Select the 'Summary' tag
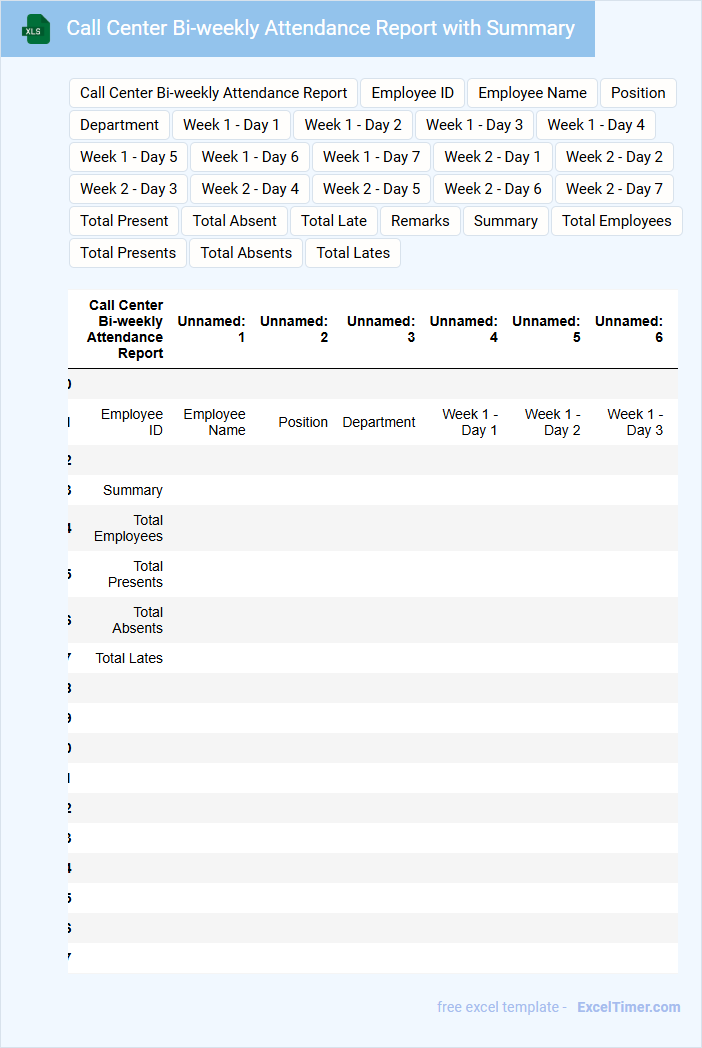This screenshot has height=1048, width=702. [505, 221]
